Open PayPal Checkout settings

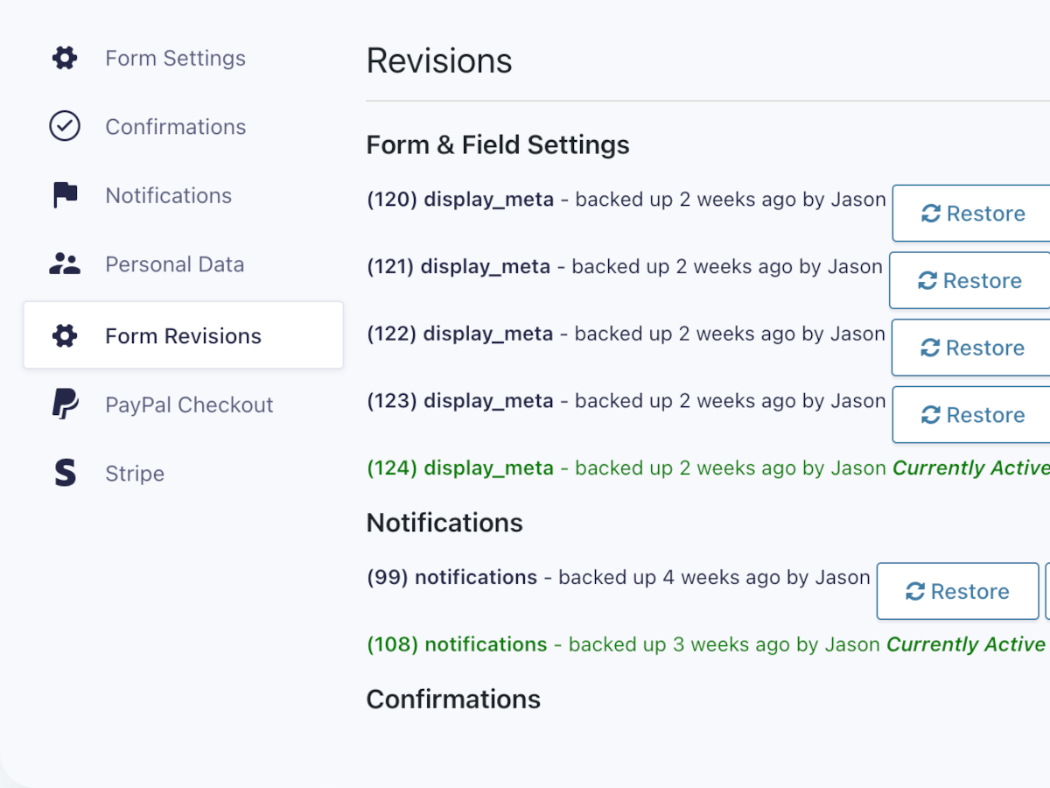(189, 405)
